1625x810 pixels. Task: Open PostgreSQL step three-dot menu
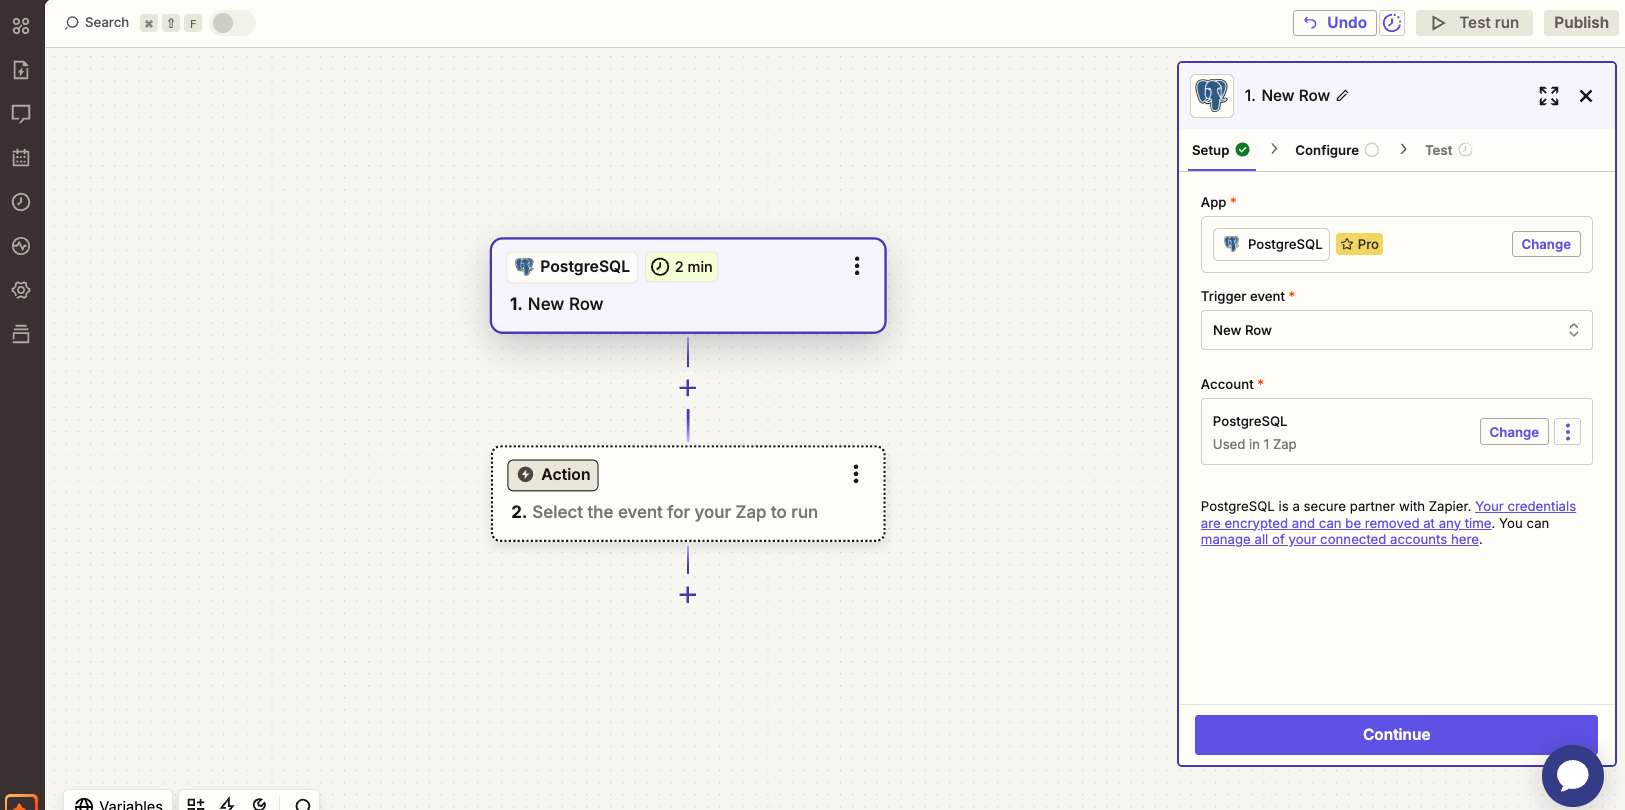pos(856,266)
